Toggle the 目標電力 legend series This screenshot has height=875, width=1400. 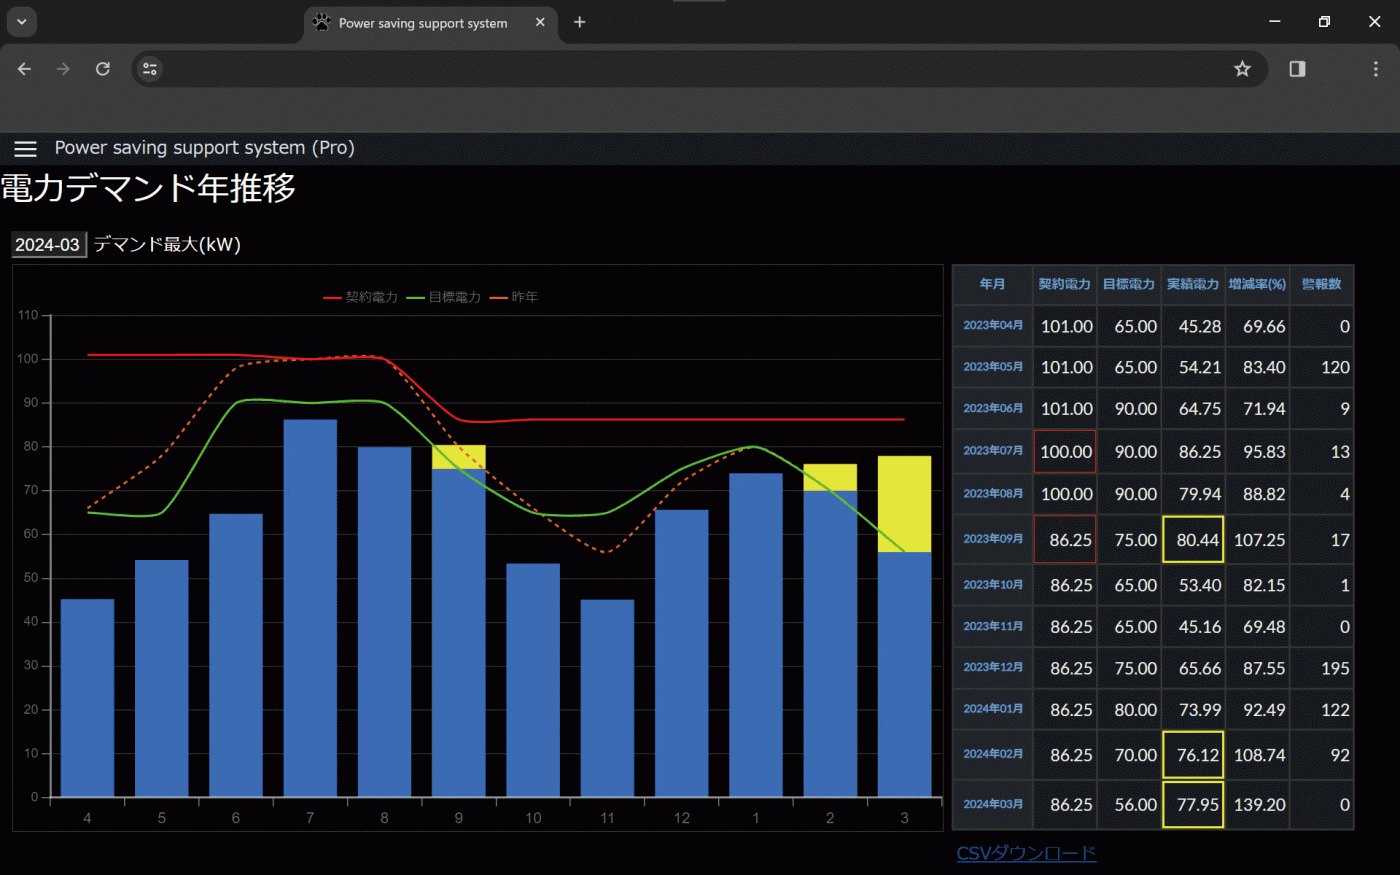[x=444, y=297]
